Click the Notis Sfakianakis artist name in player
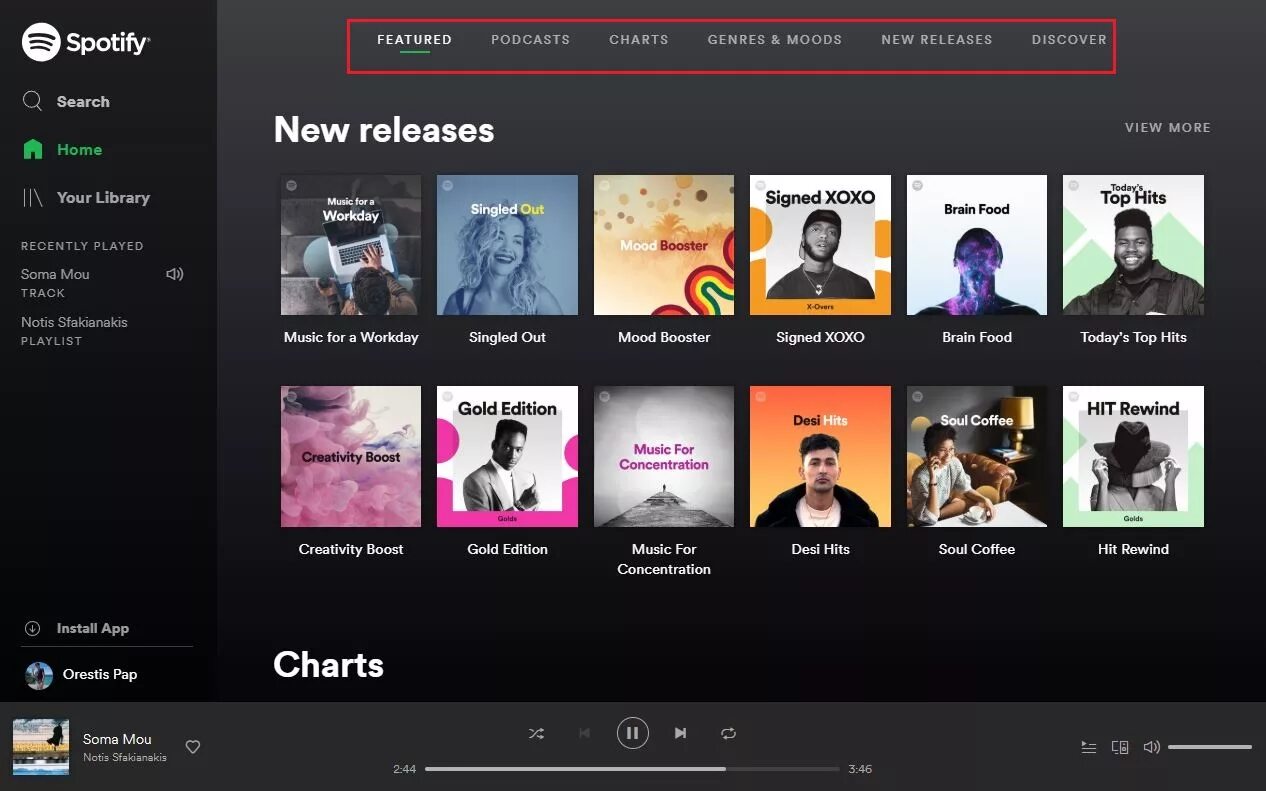 click(125, 757)
